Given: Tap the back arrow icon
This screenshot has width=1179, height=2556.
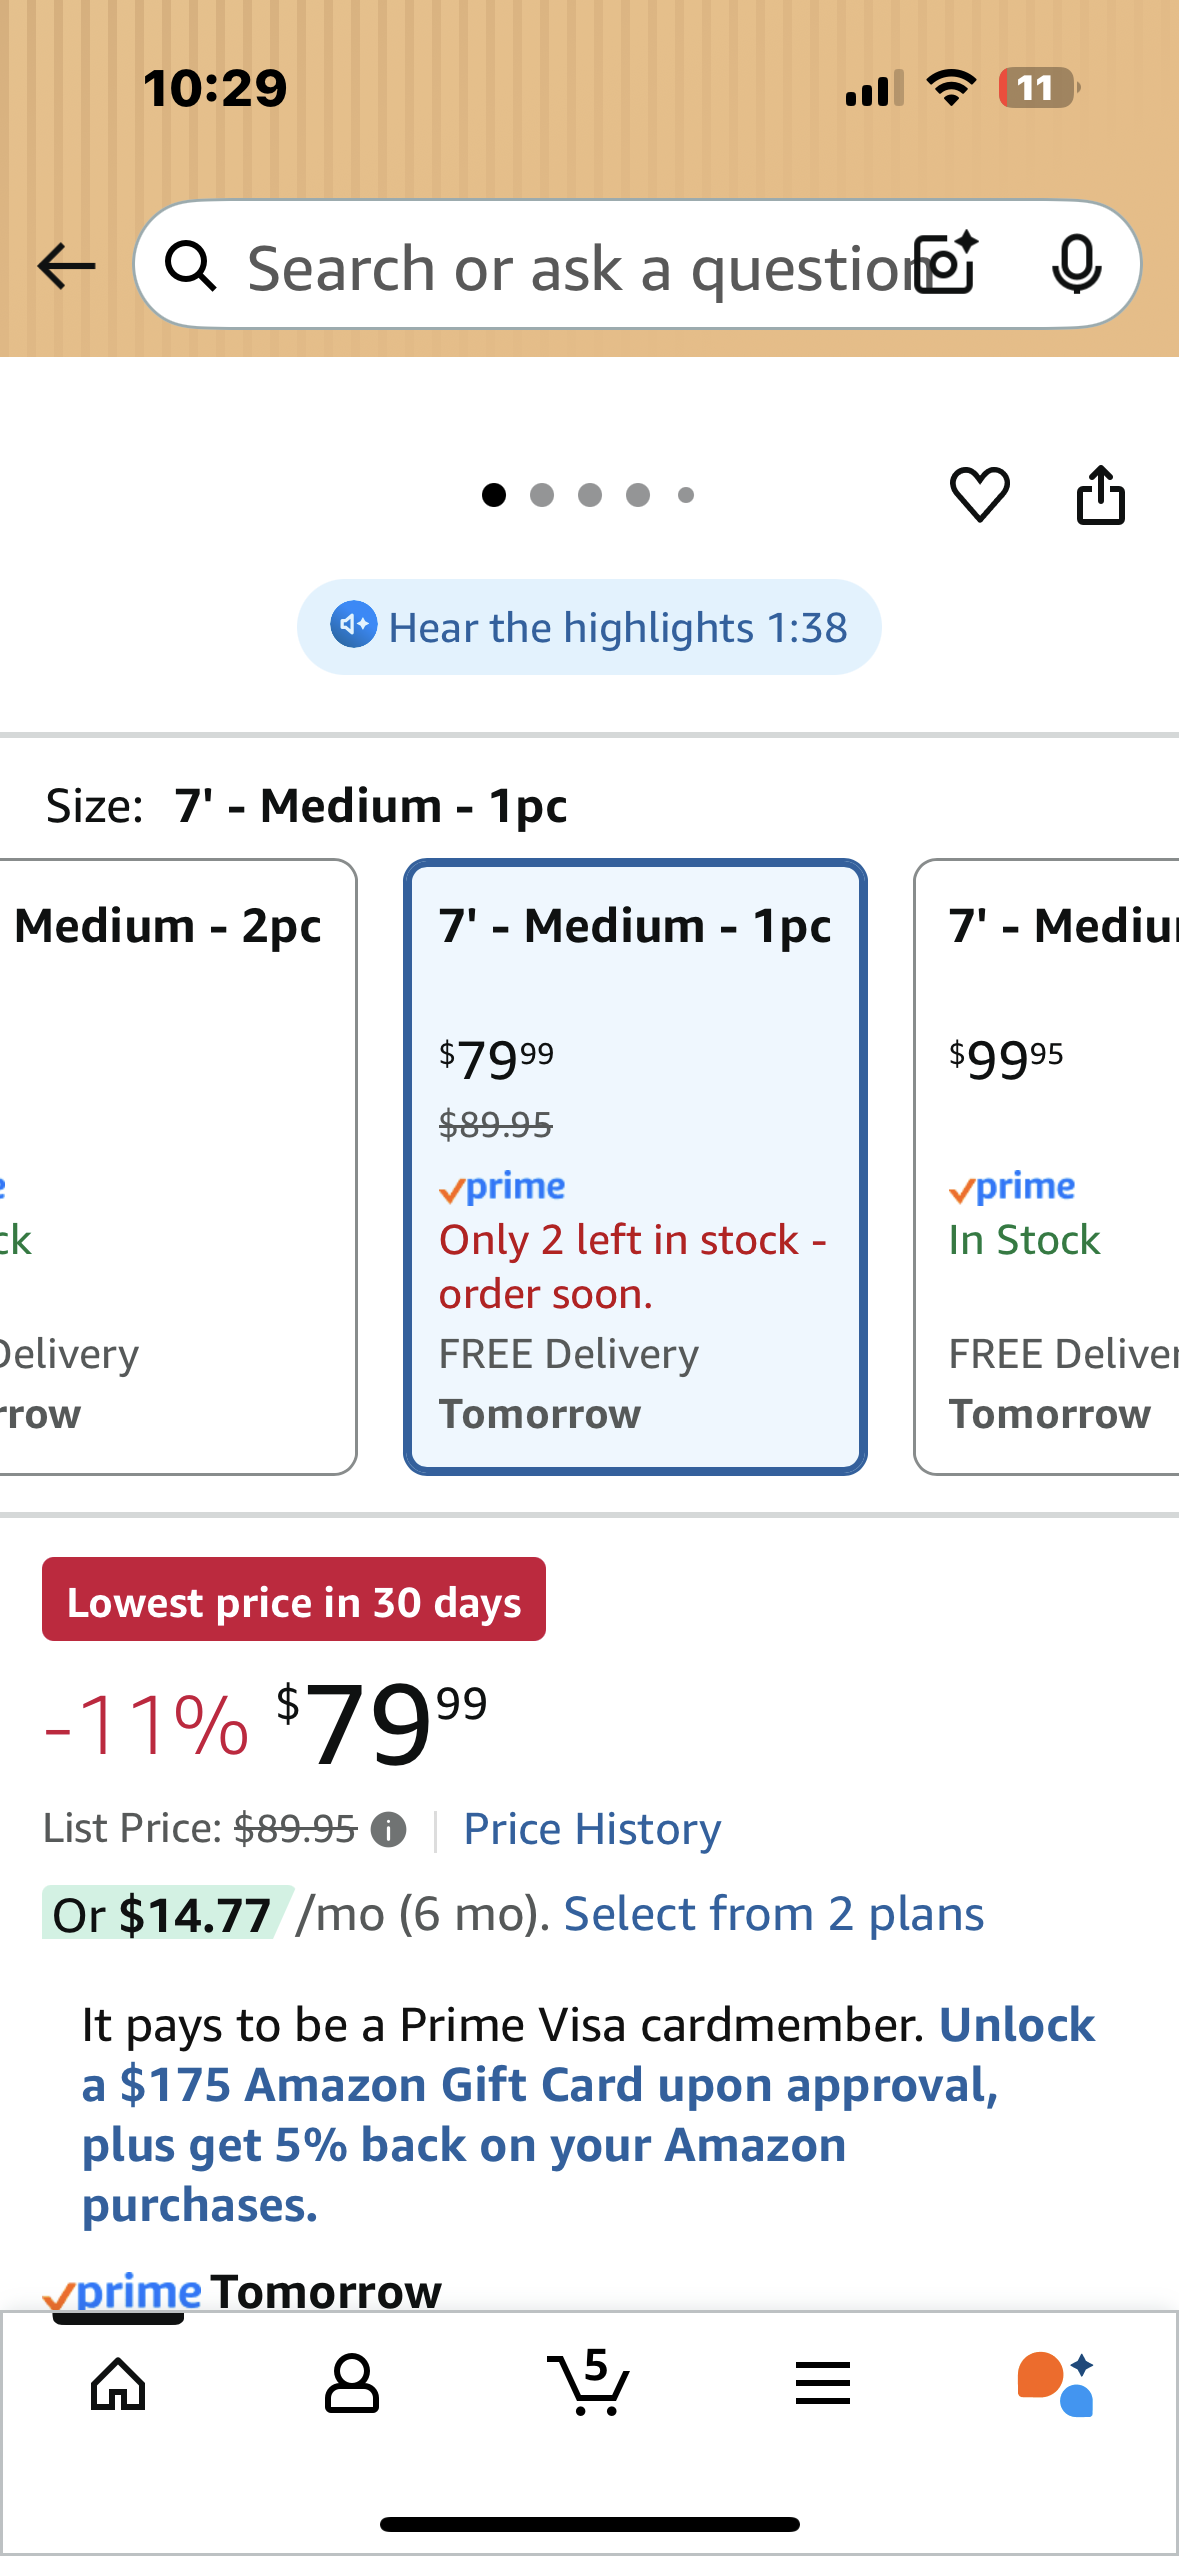Looking at the screenshot, I should (x=66, y=266).
